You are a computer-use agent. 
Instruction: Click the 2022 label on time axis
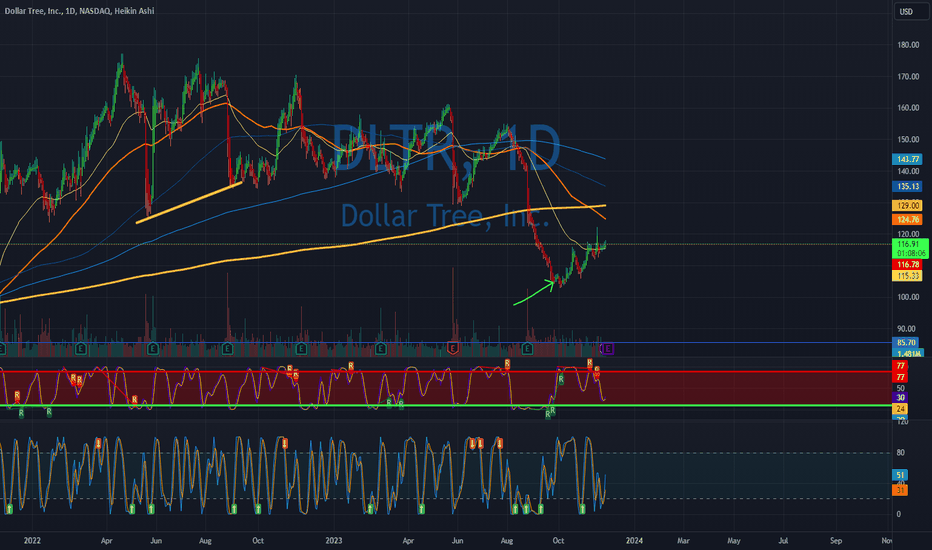pos(32,540)
